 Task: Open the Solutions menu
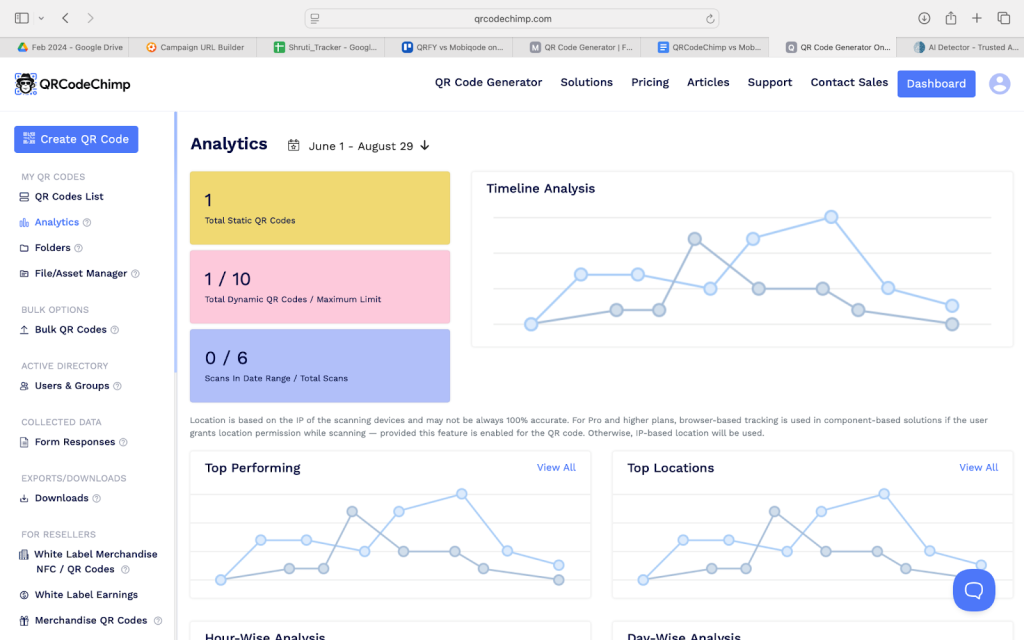point(586,83)
